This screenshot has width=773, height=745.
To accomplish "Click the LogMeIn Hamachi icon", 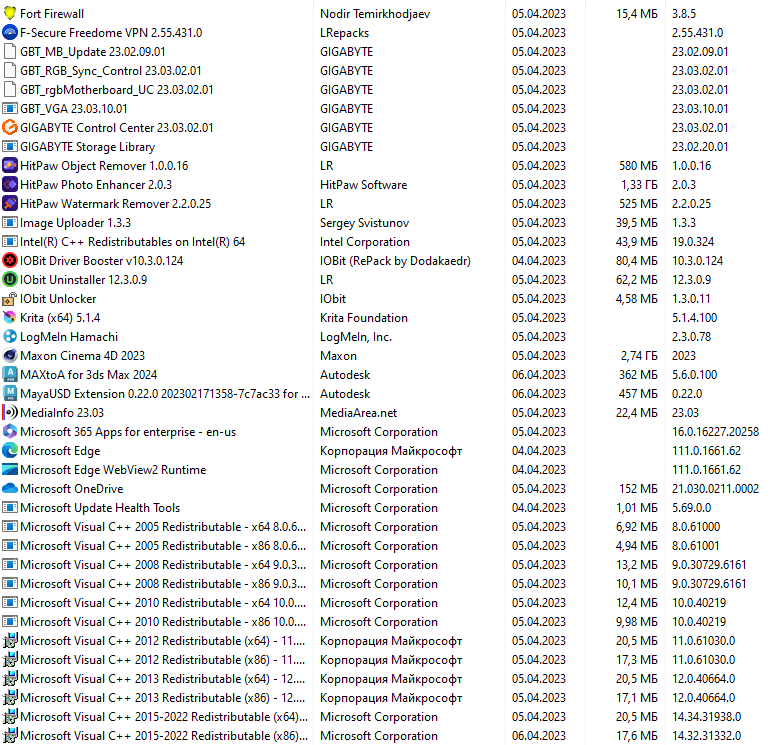I will click(x=10, y=337).
